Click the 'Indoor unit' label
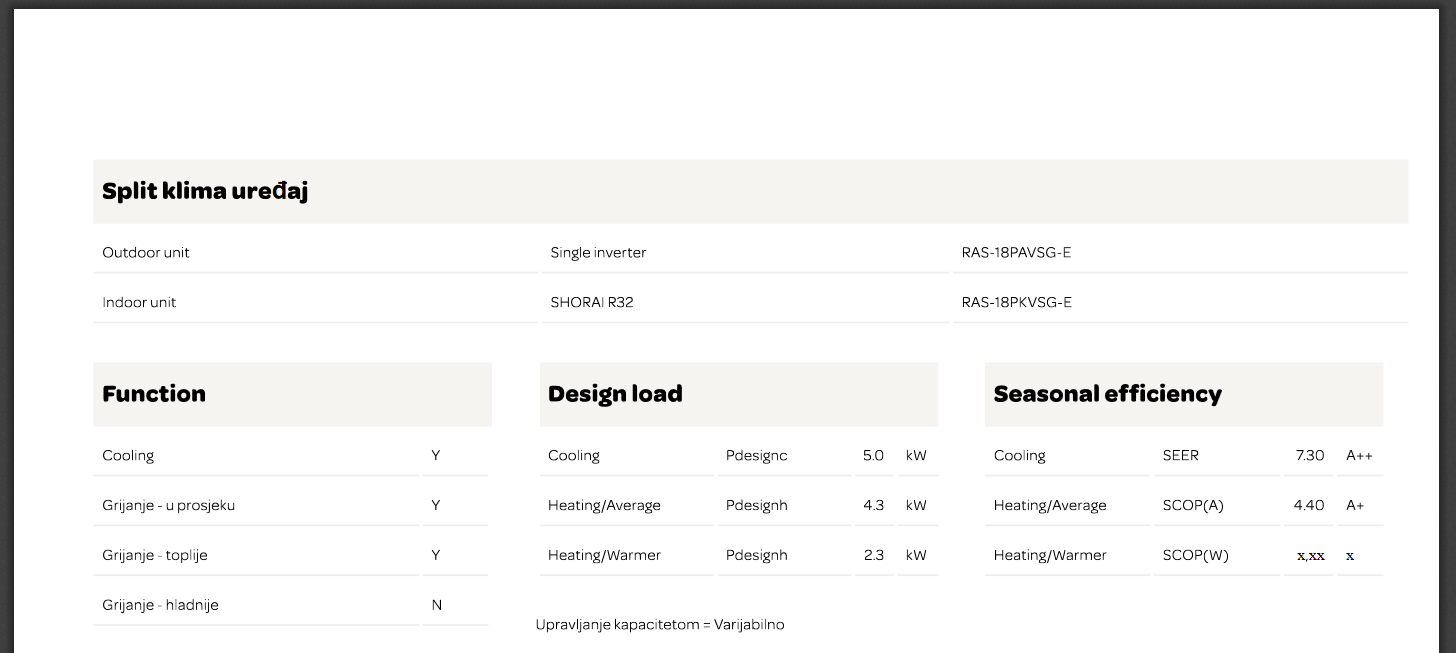 139,302
